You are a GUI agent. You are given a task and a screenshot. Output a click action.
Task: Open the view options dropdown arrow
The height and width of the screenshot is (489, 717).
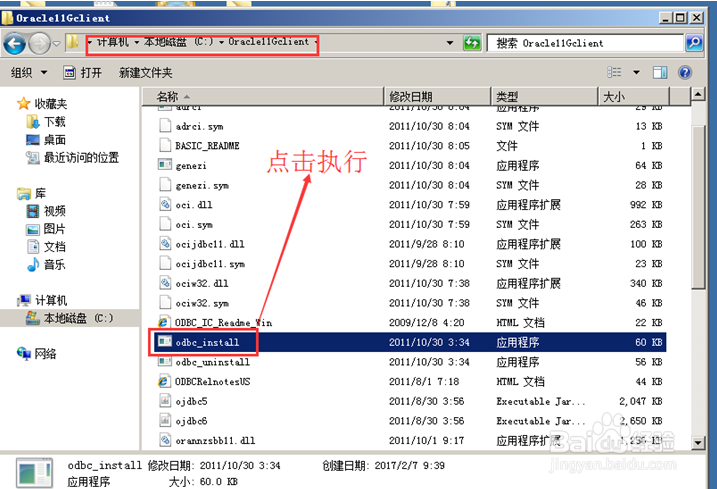(x=636, y=72)
